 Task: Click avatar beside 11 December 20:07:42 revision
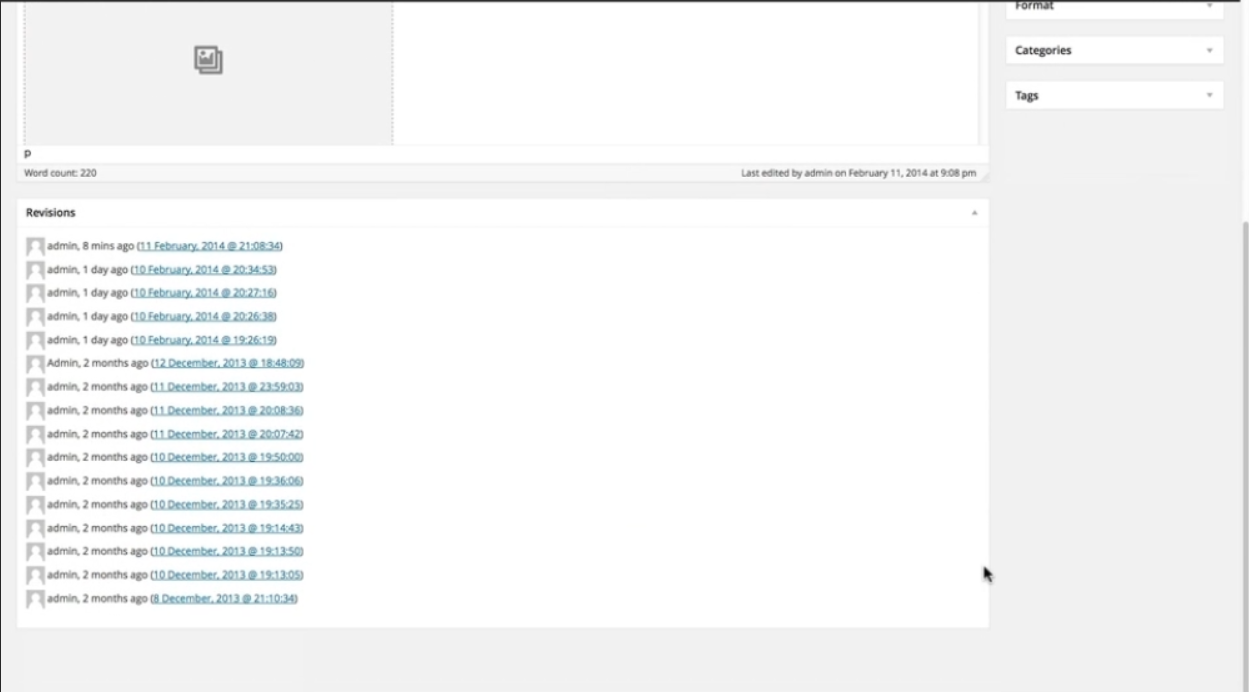point(36,434)
